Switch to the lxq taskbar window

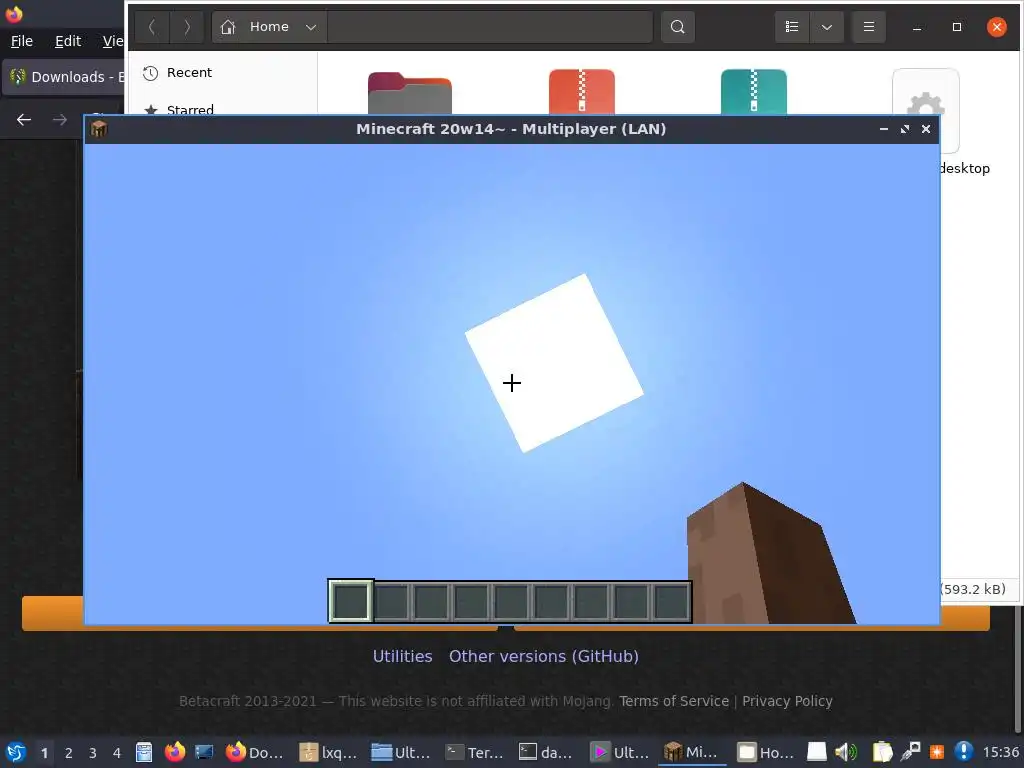coord(328,752)
